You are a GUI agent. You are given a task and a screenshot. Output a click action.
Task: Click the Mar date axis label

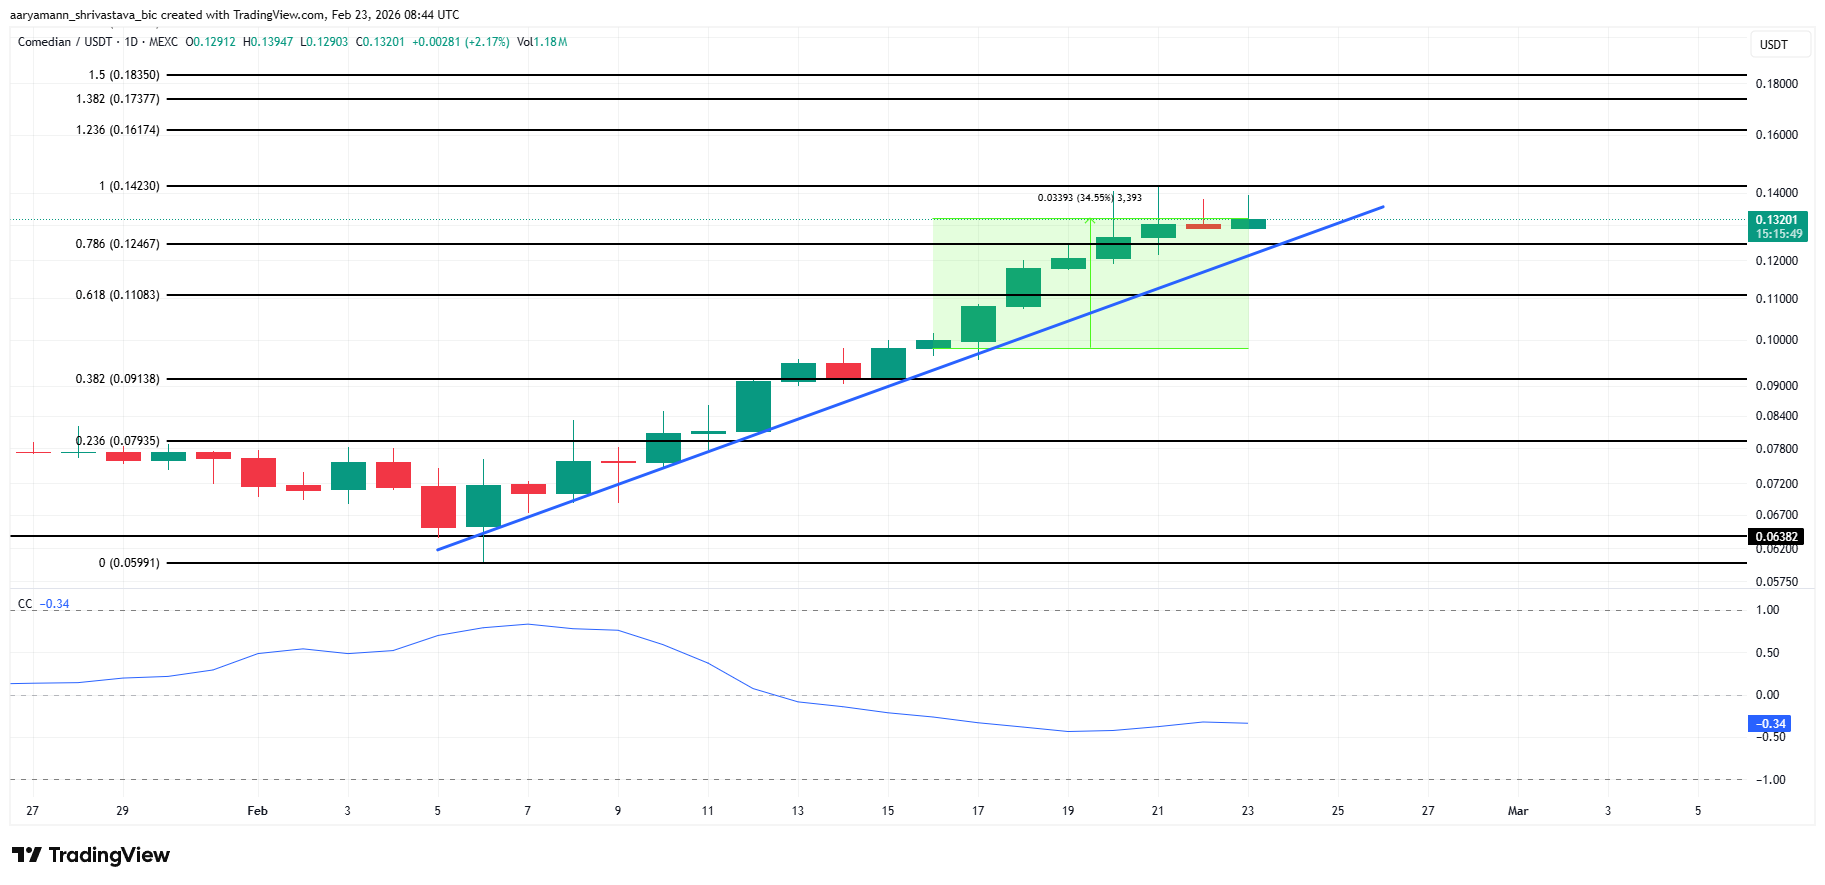(1518, 811)
